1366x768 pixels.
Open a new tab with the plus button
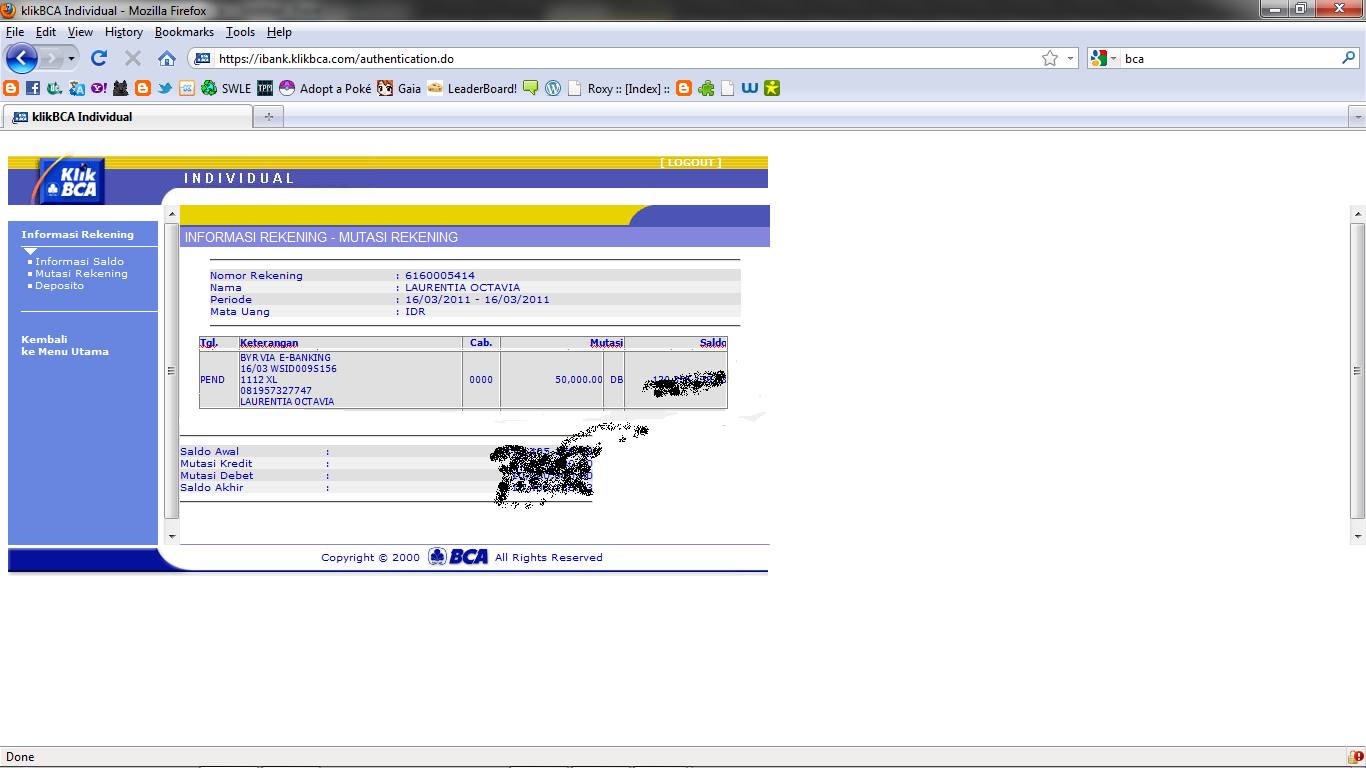(268, 117)
